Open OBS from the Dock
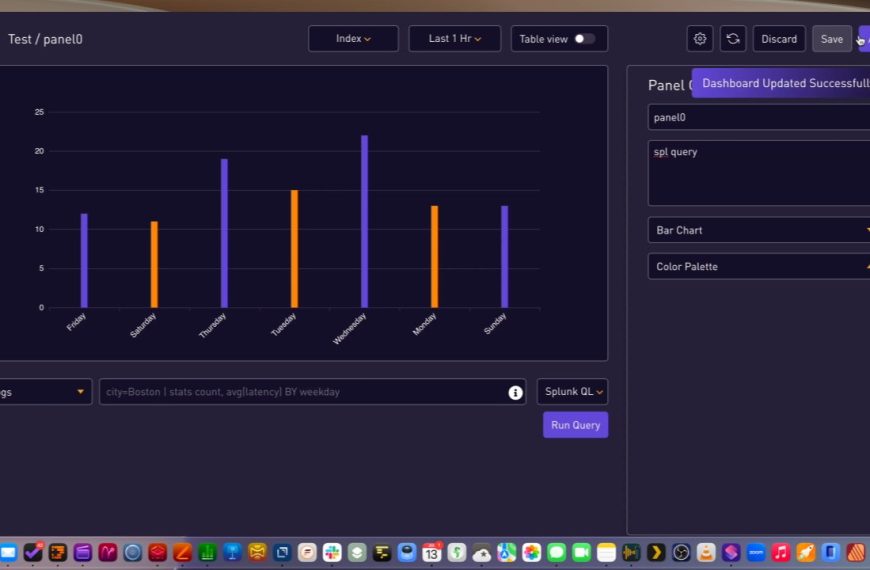Image resolution: width=870 pixels, height=570 pixels. click(x=681, y=552)
